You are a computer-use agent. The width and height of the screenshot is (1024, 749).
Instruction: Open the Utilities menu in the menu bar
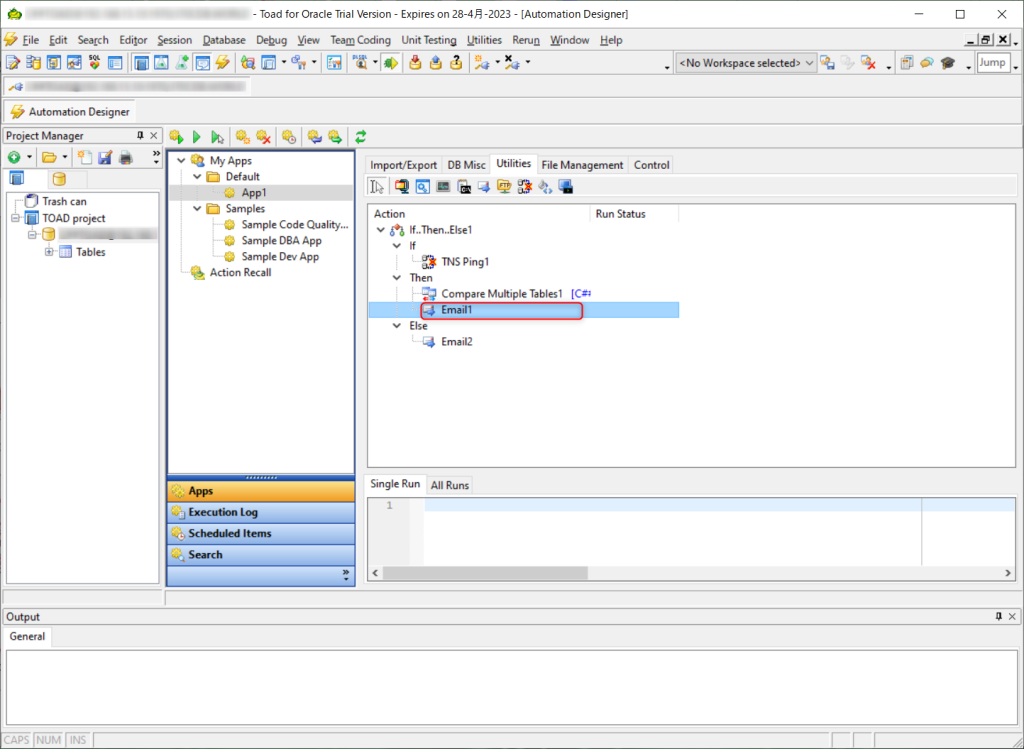(x=485, y=40)
